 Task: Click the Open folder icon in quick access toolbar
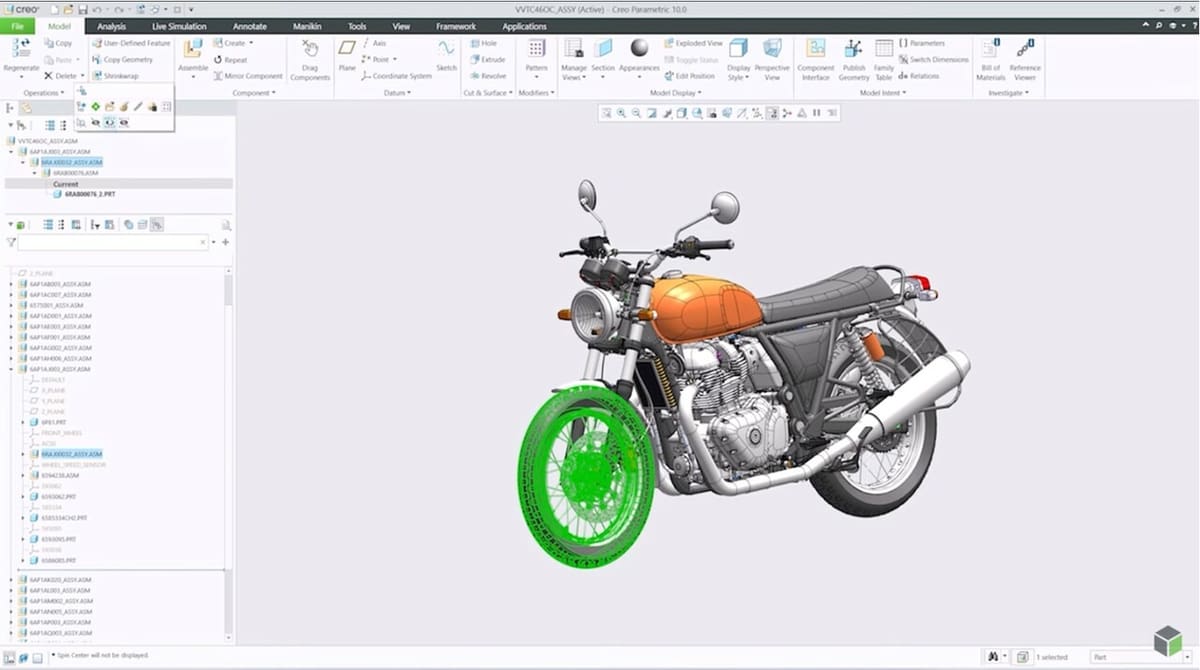click(x=67, y=10)
